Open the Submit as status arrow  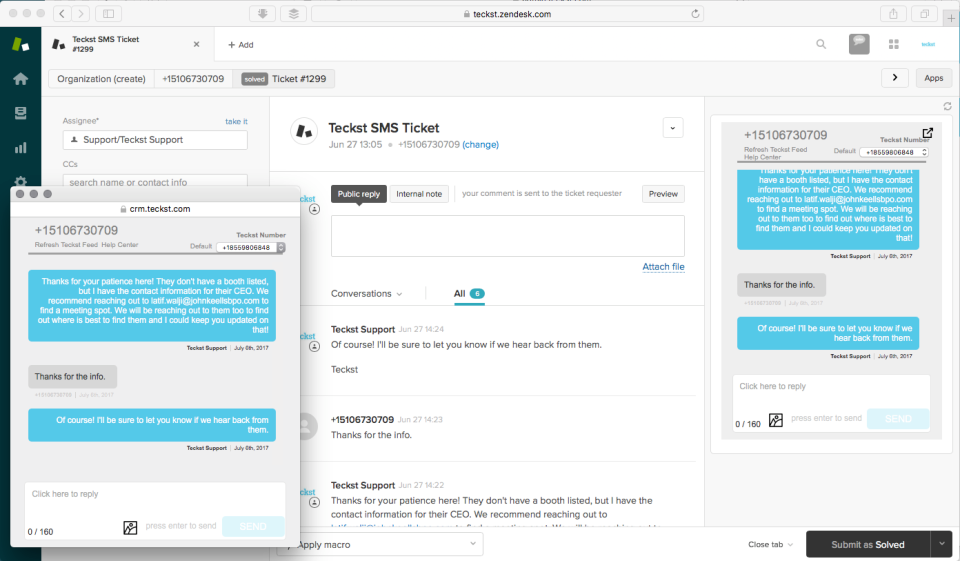pyautogui.click(x=942, y=544)
